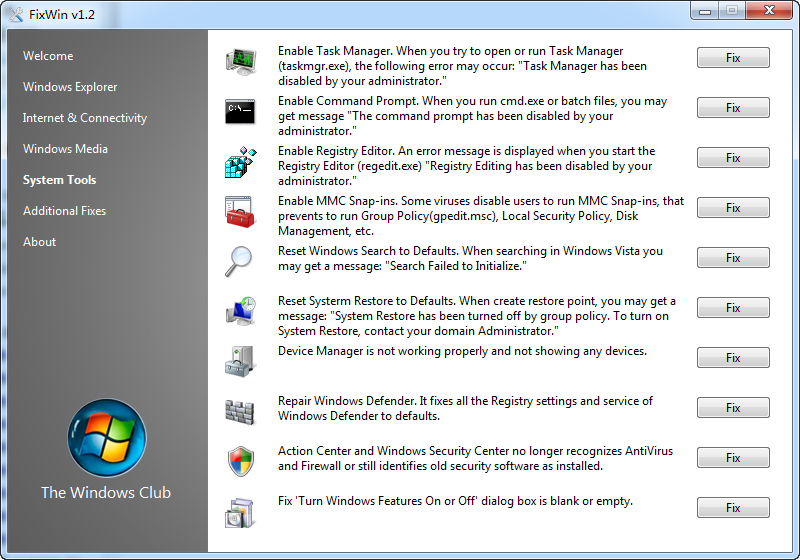Fix the Enable Task Manager issue
Screen dimensions: 800x560
[733, 58]
